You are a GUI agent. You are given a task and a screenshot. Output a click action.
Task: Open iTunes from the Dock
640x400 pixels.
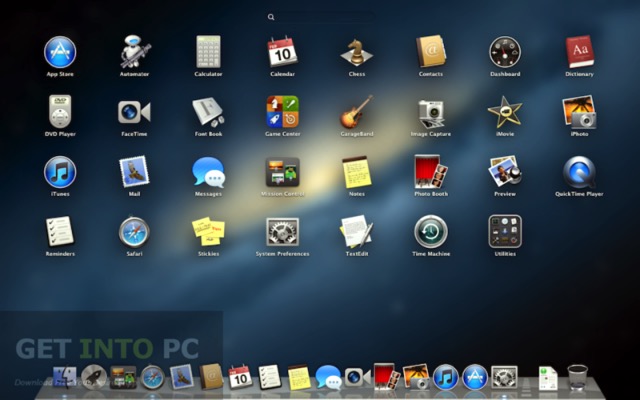point(446,377)
